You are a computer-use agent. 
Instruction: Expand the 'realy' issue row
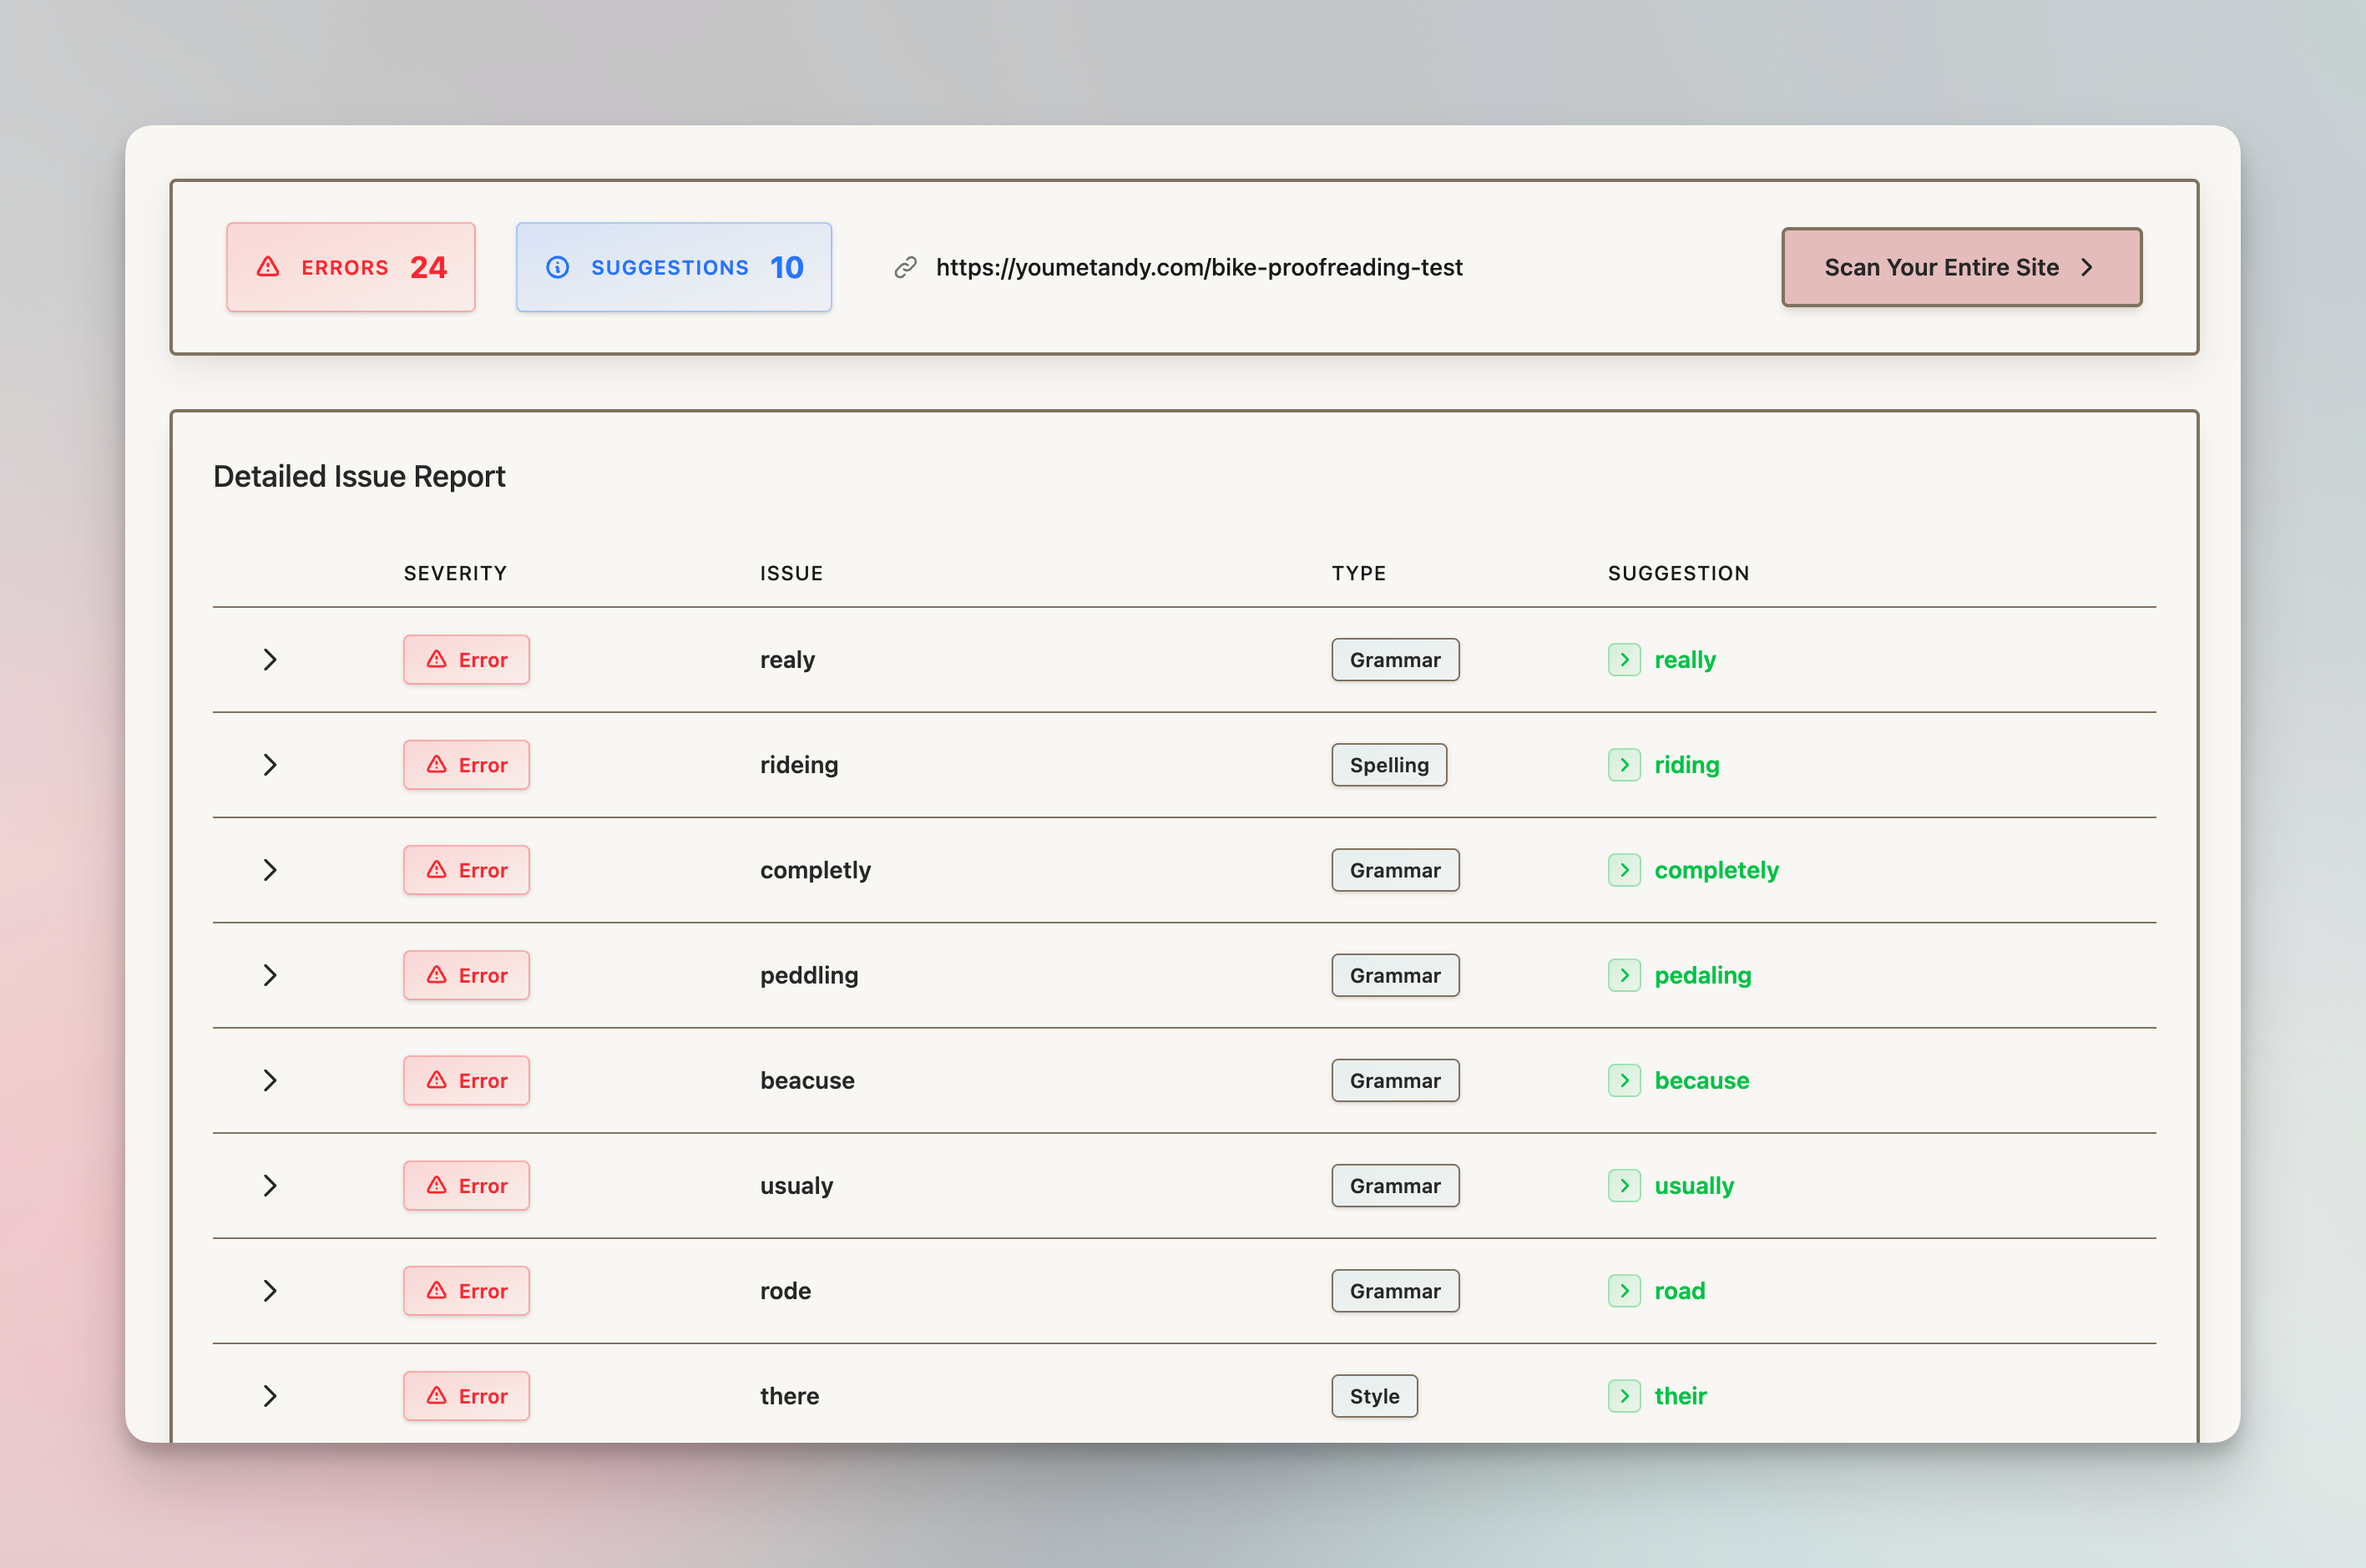269,660
